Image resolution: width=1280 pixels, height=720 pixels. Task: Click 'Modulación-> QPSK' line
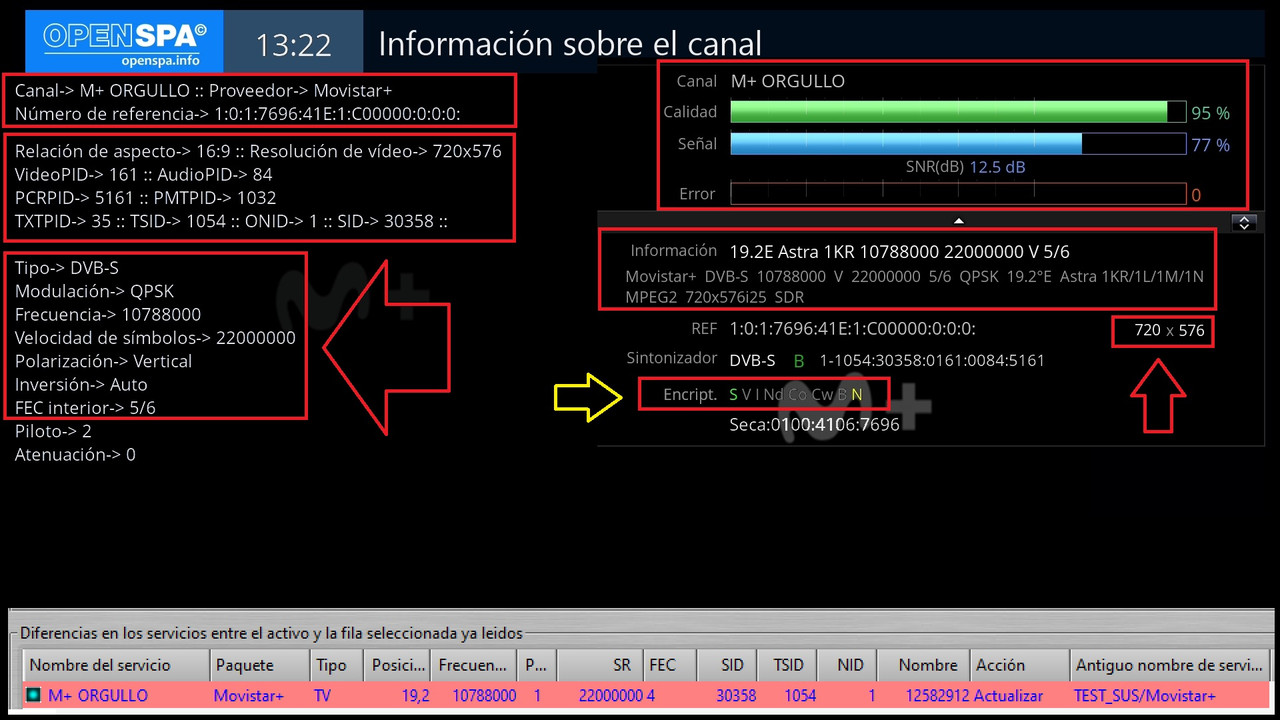pyautogui.click(x=94, y=291)
